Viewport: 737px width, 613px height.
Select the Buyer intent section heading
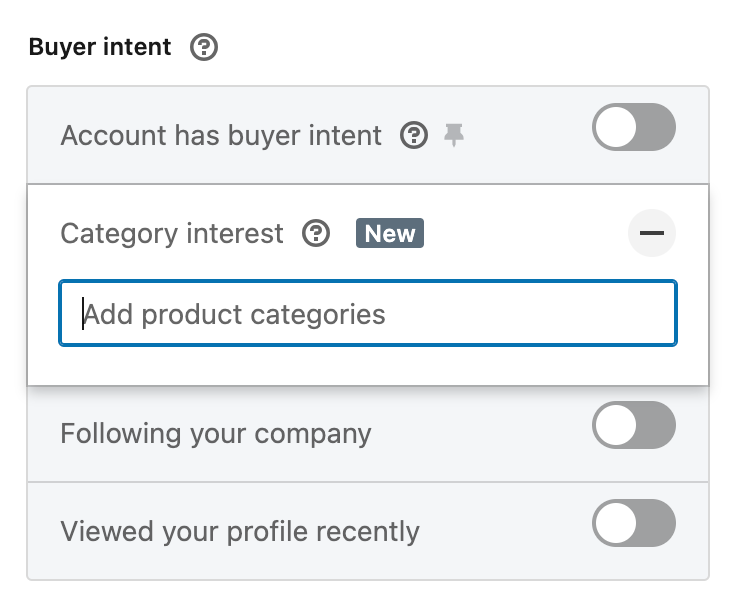pos(100,47)
